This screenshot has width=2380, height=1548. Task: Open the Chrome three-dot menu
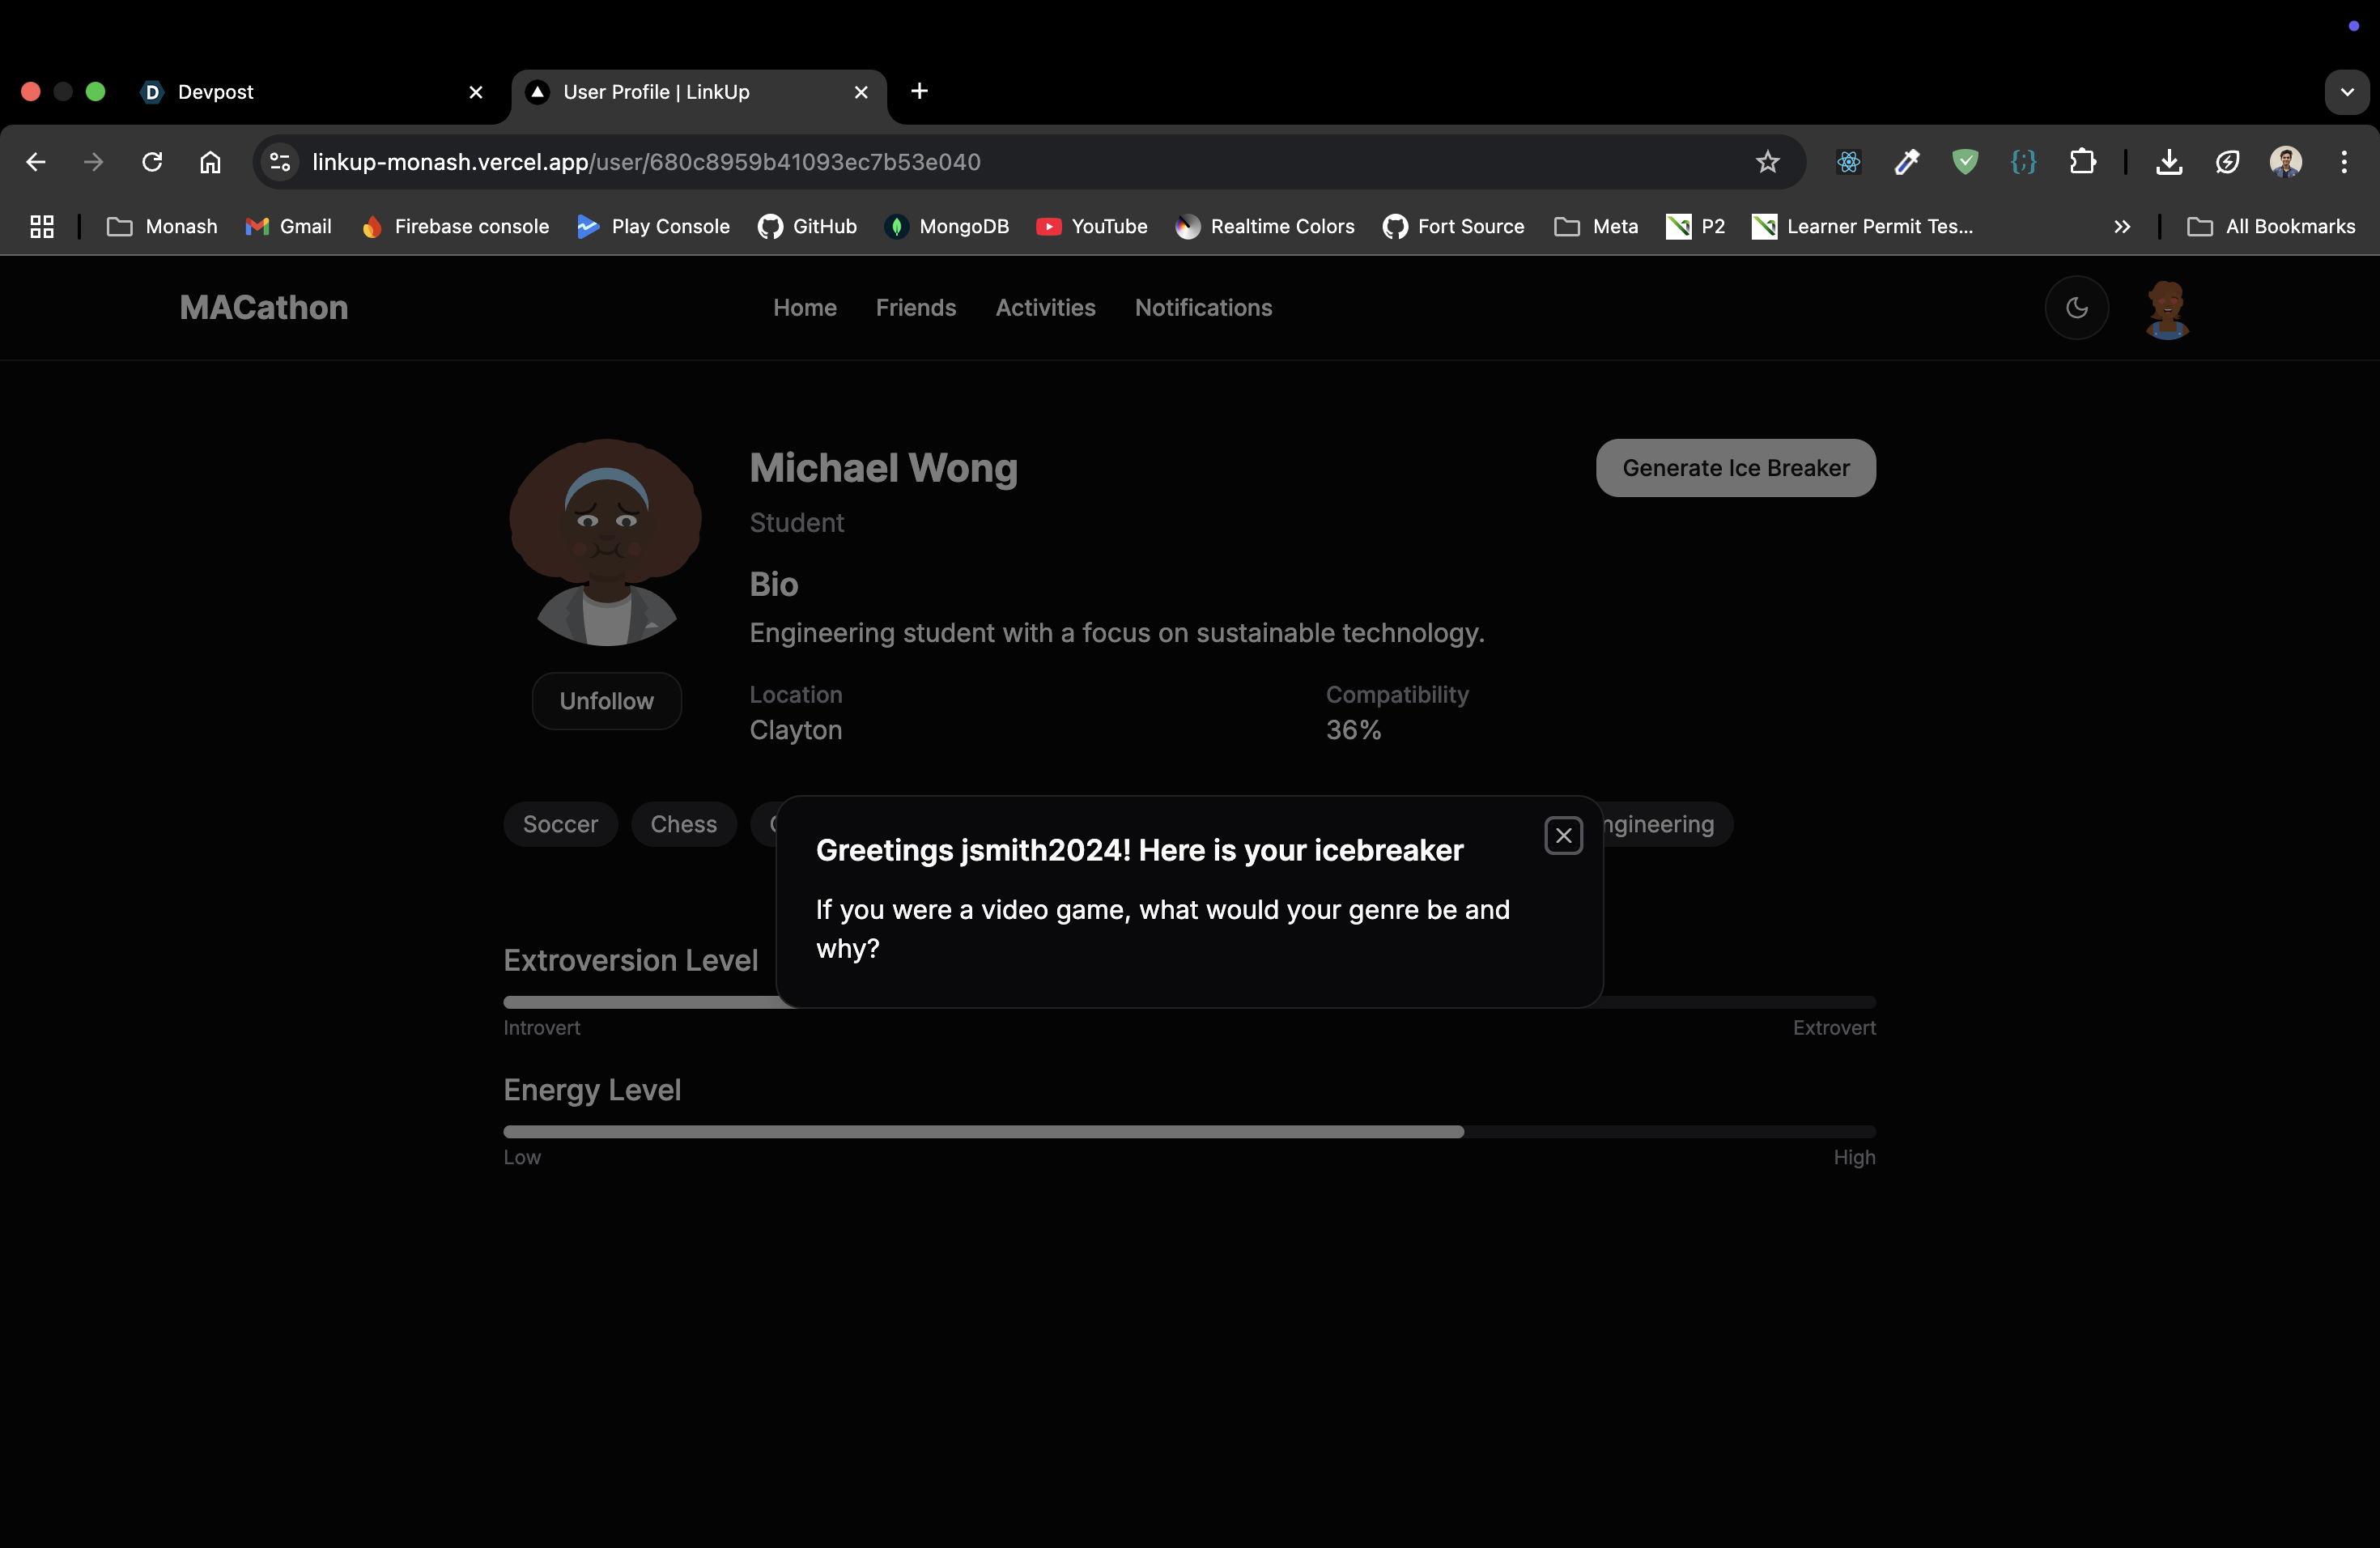2343,162
